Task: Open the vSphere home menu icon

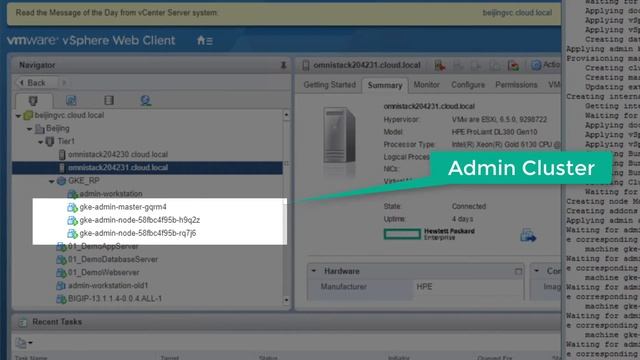Action: coord(204,40)
